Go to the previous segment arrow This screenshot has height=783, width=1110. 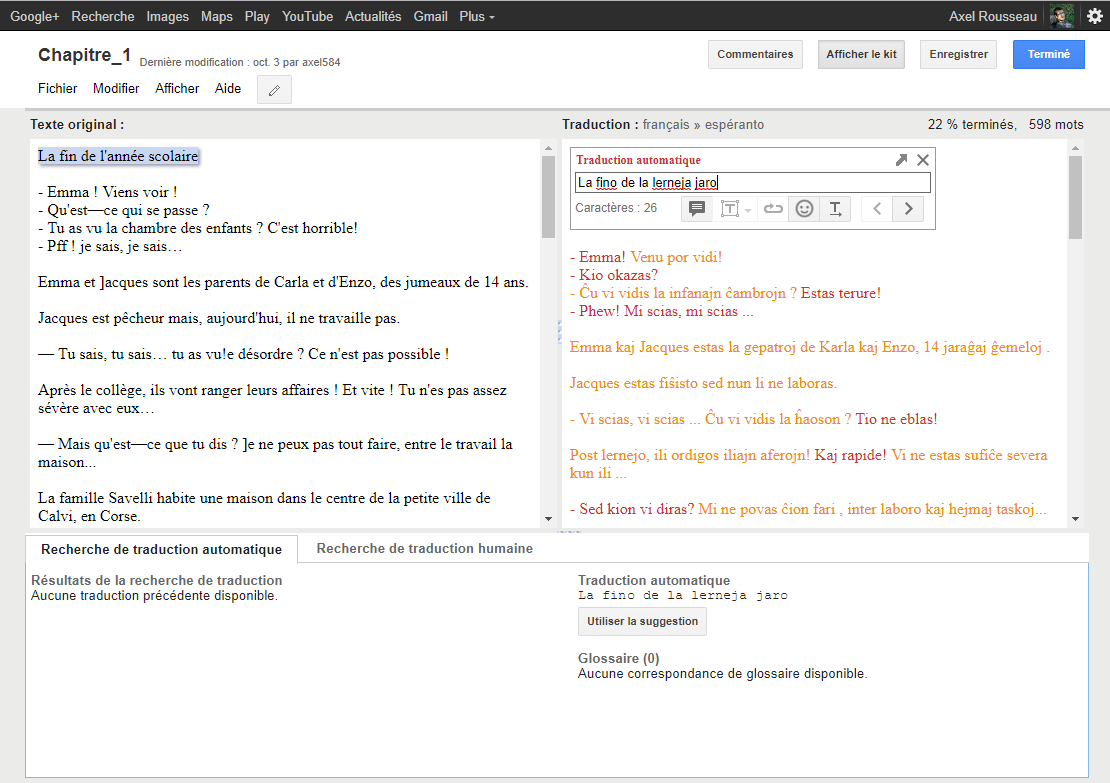pos(877,209)
